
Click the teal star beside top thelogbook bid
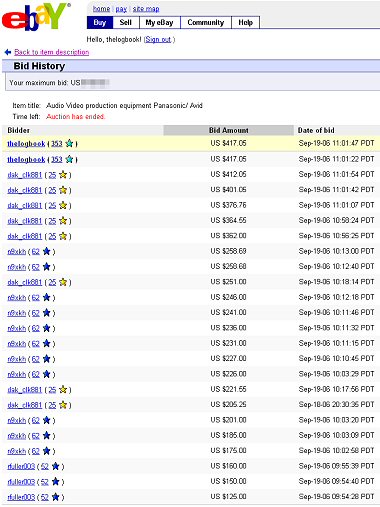click(69, 143)
